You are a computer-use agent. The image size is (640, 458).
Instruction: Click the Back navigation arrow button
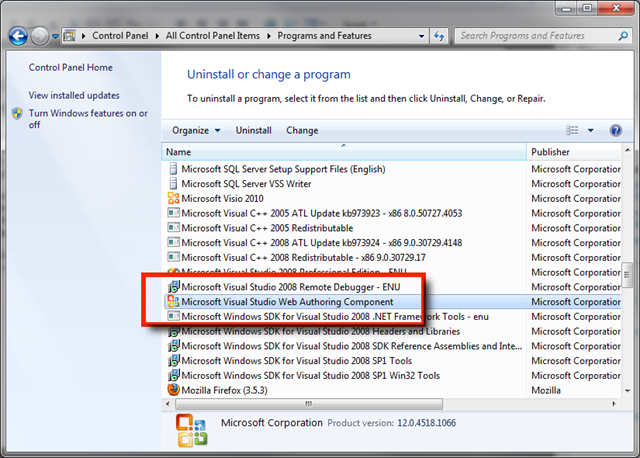[18, 36]
